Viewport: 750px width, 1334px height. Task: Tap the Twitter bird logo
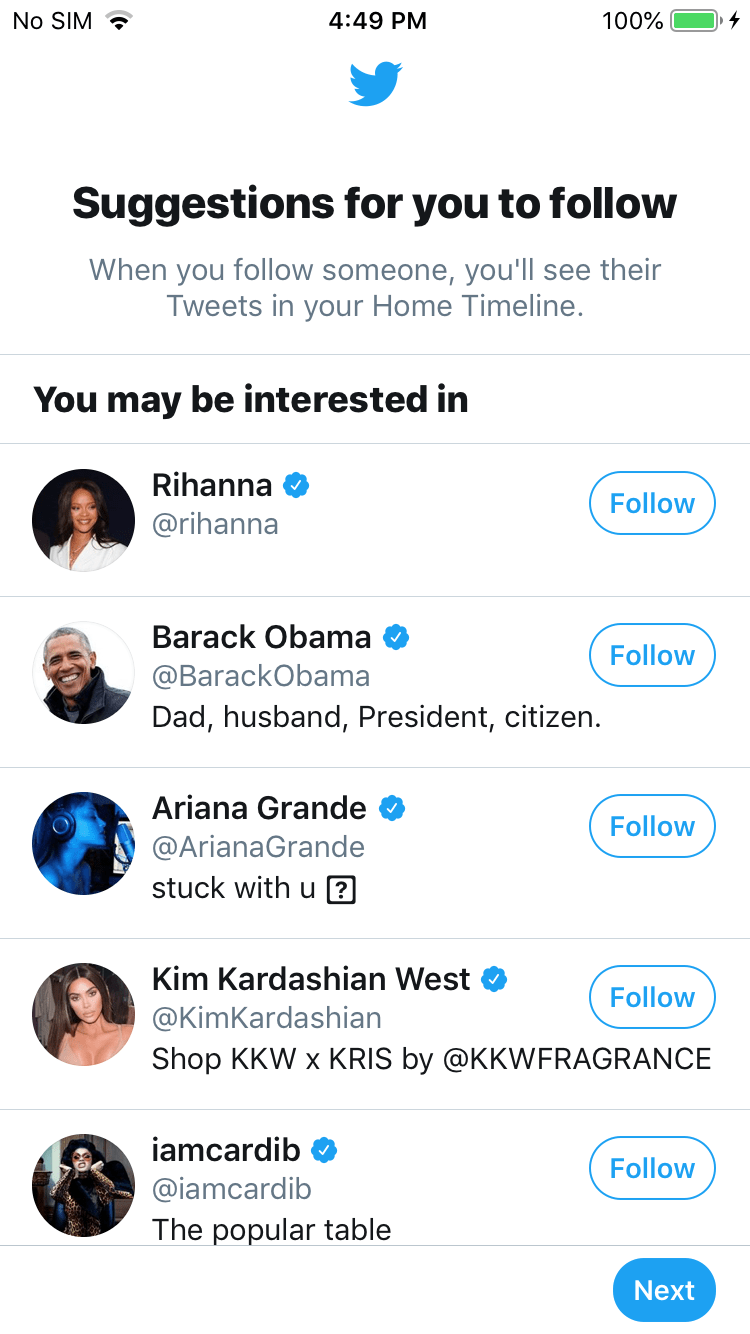(x=375, y=84)
